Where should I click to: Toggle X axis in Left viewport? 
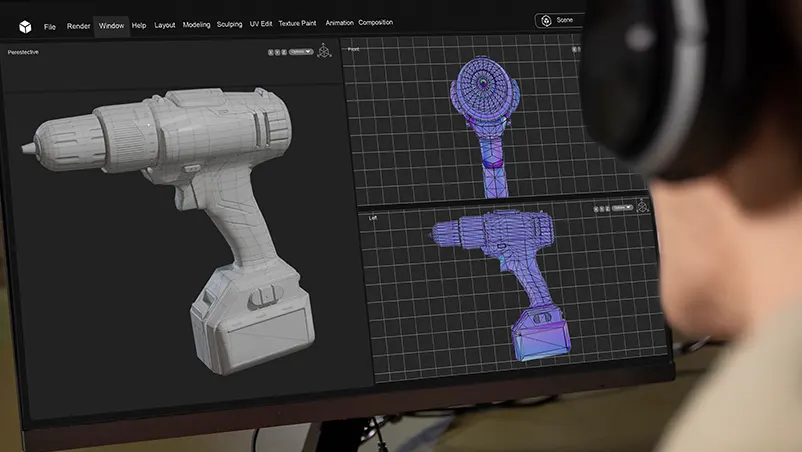tap(596, 209)
